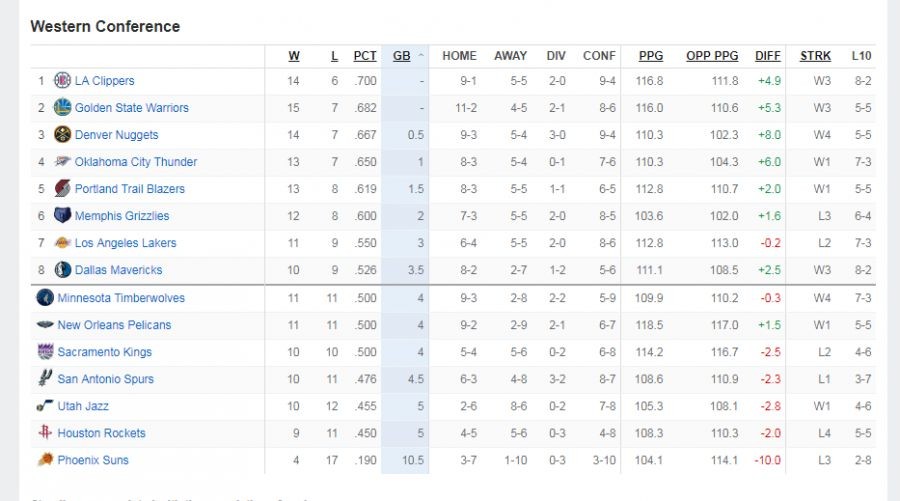This screenshot has height=501, width=900.
Task: Open the New Orleans Pelicans link
Action: (x=114, y=325)
